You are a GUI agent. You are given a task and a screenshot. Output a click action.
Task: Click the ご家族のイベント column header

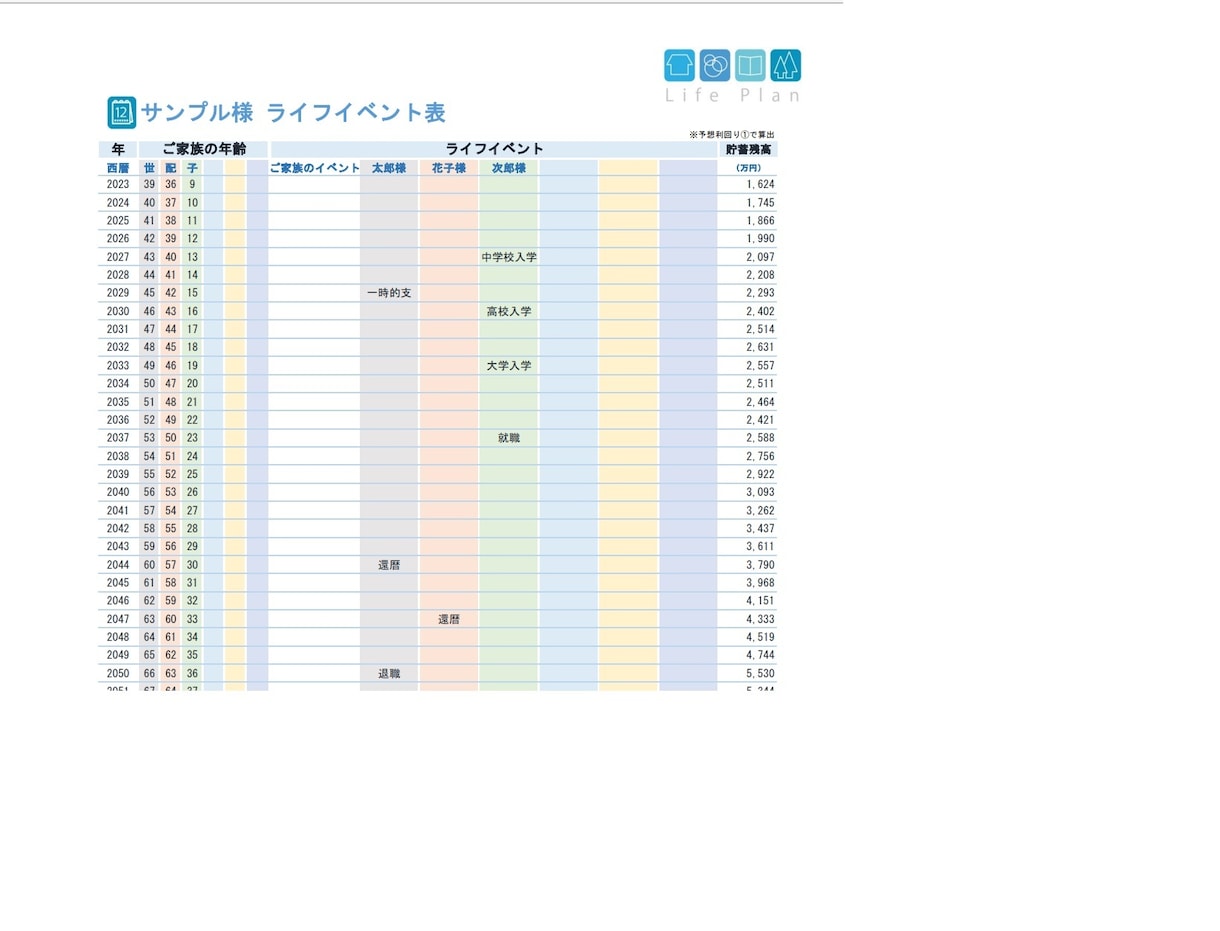click(x=315, y=168)
